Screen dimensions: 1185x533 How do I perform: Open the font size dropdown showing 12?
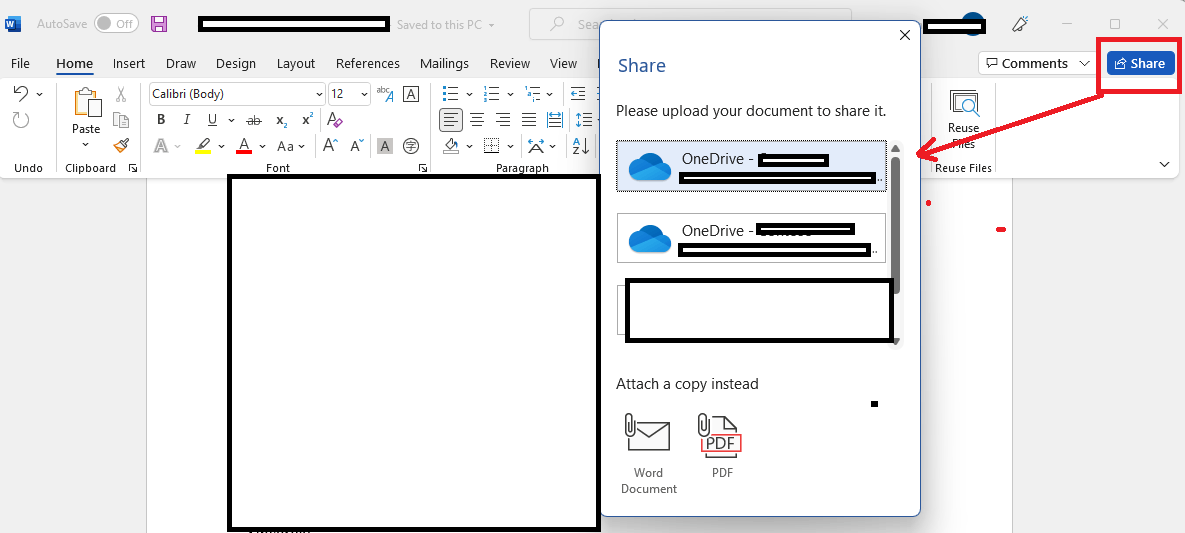[364, 95]
